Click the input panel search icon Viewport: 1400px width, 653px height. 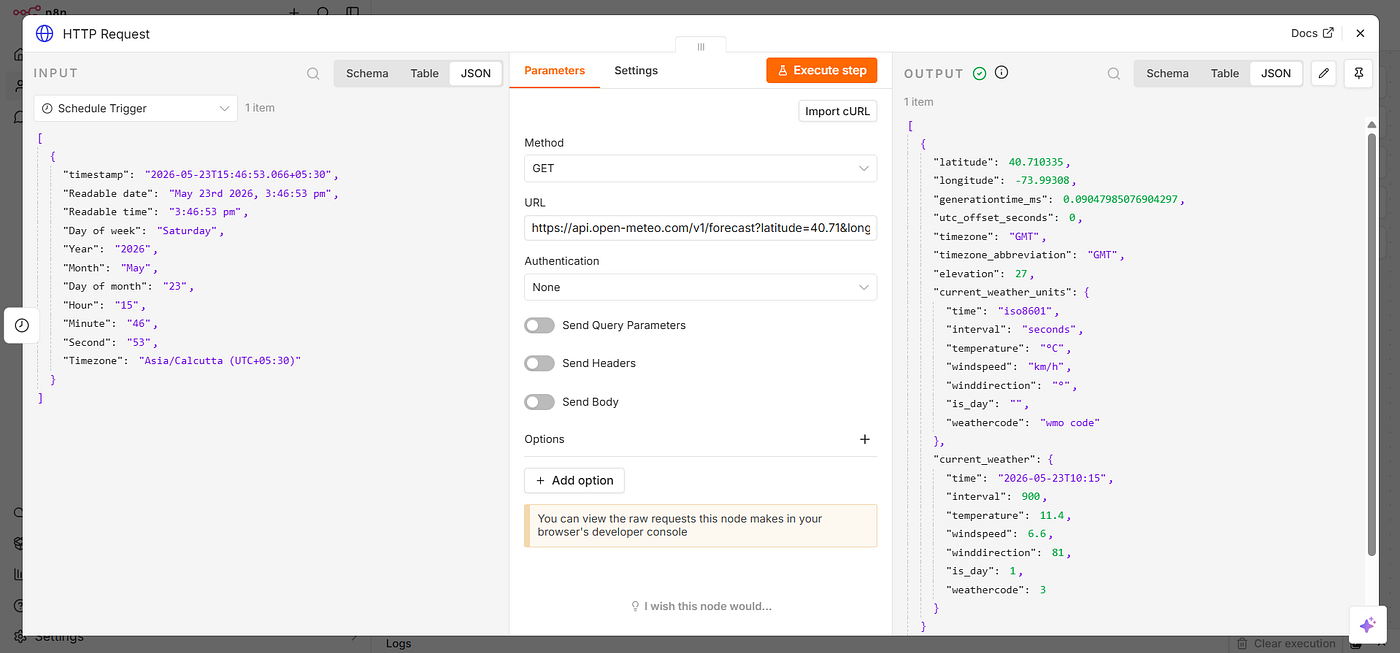pos(313,73)
